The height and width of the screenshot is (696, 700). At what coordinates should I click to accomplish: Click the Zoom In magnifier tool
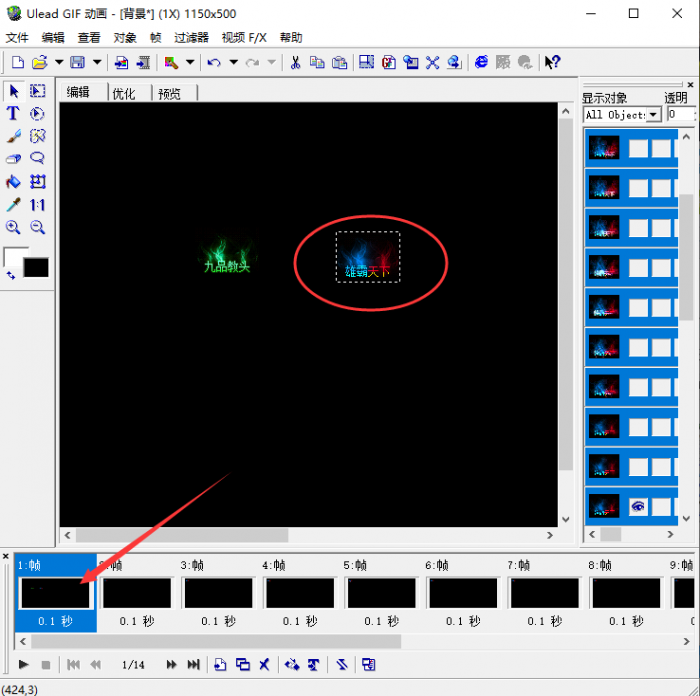coord(13,228)
